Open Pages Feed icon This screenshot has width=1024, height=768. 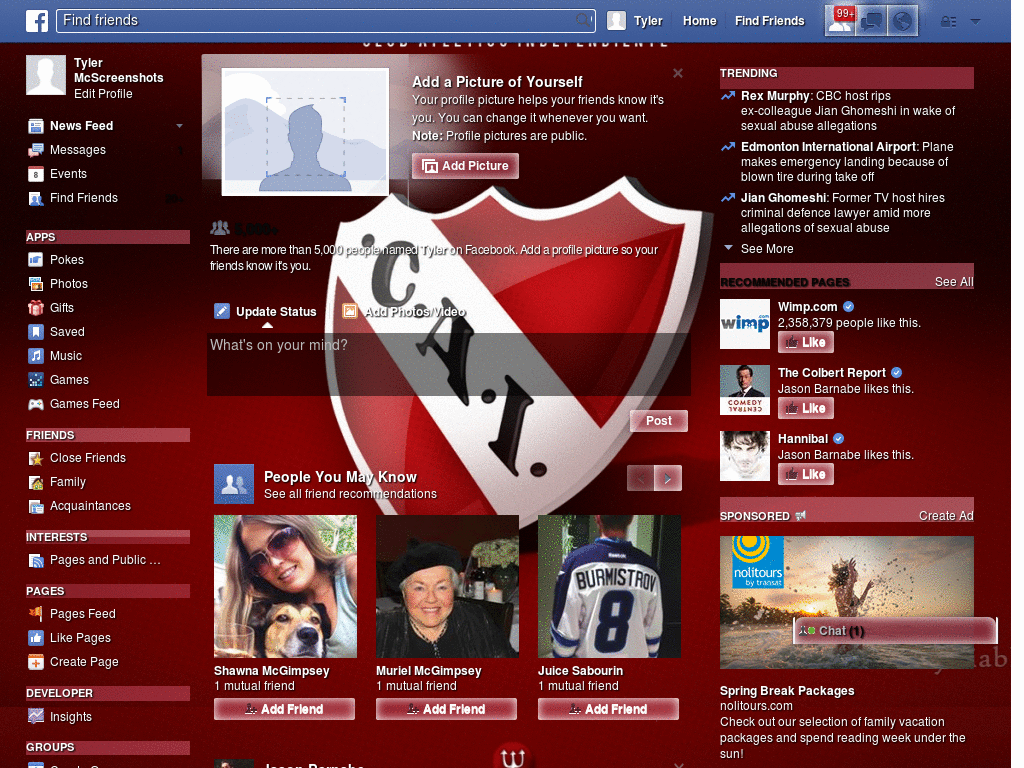pos(36,614)
